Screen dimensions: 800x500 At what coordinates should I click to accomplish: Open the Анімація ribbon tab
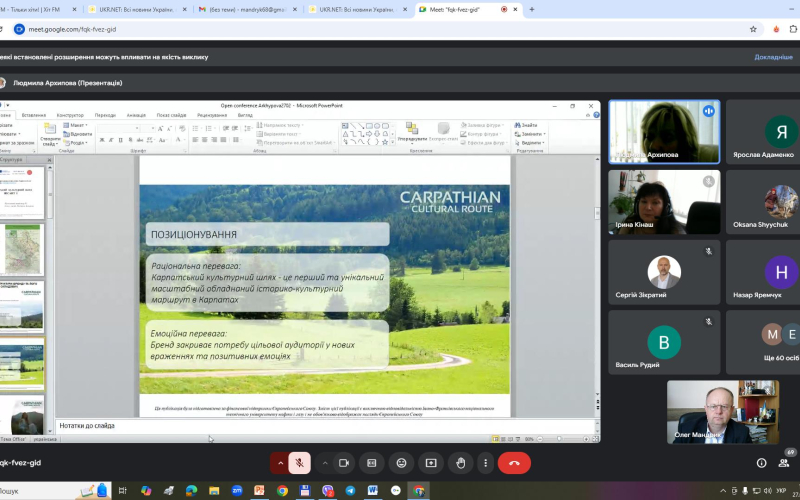coord(136,115)
